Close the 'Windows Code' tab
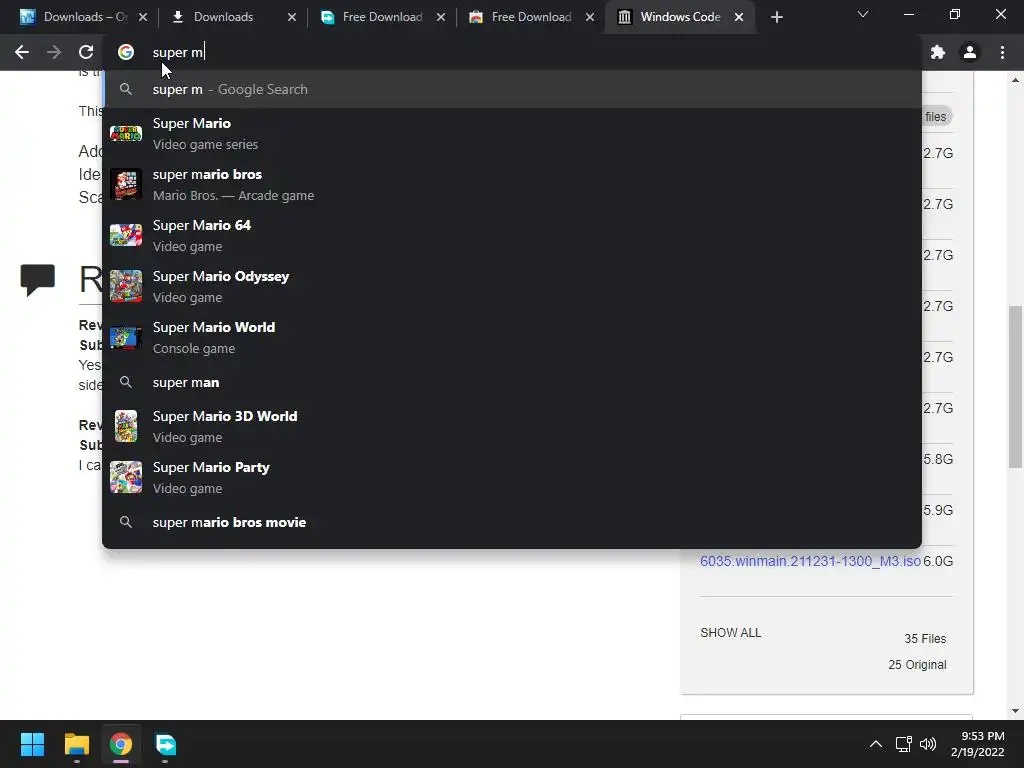This screenshot has height=768, width=1024. point(739,17)
